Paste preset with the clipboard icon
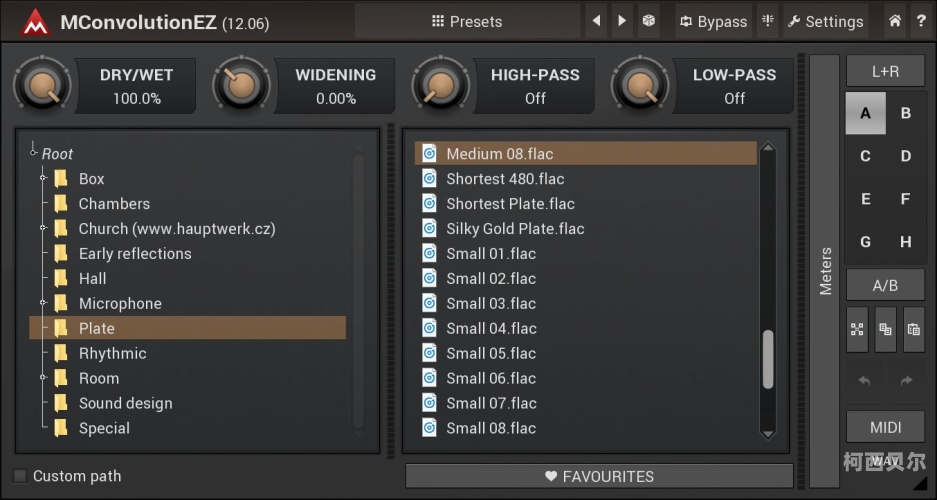937x500 pixels. 914,329
